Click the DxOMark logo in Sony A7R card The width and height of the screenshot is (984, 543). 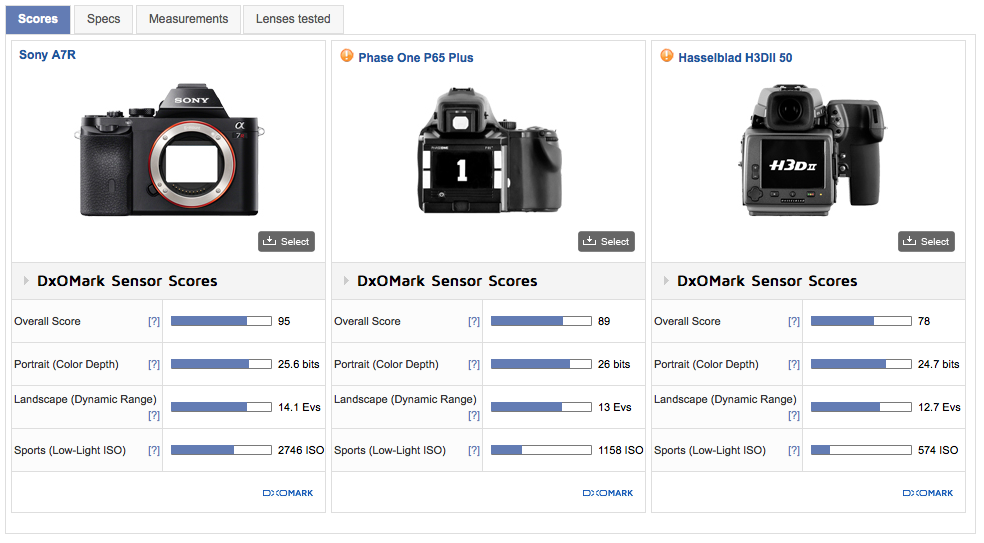coord(287,493)
